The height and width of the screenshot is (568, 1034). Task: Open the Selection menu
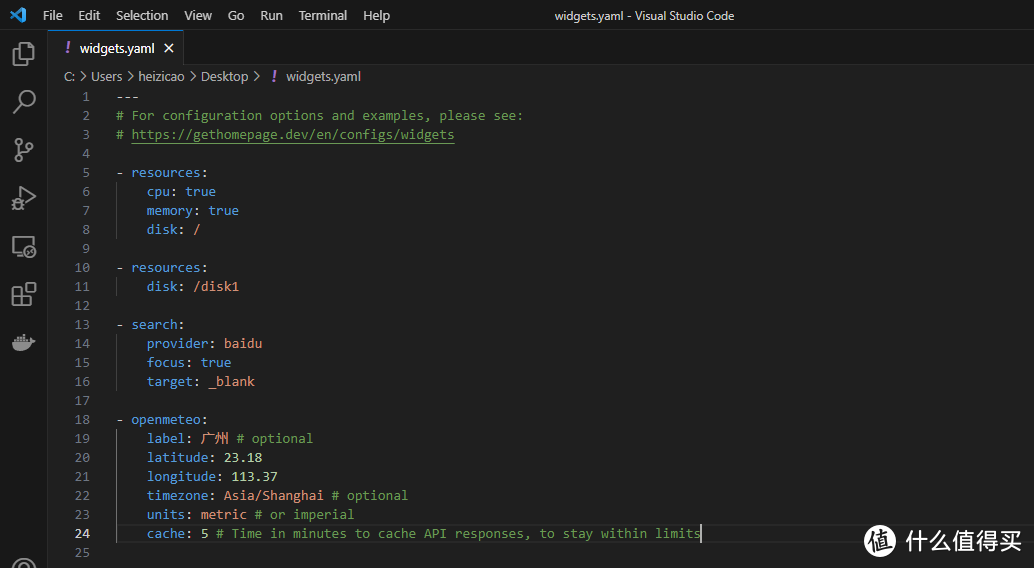(x=142, y=16)
